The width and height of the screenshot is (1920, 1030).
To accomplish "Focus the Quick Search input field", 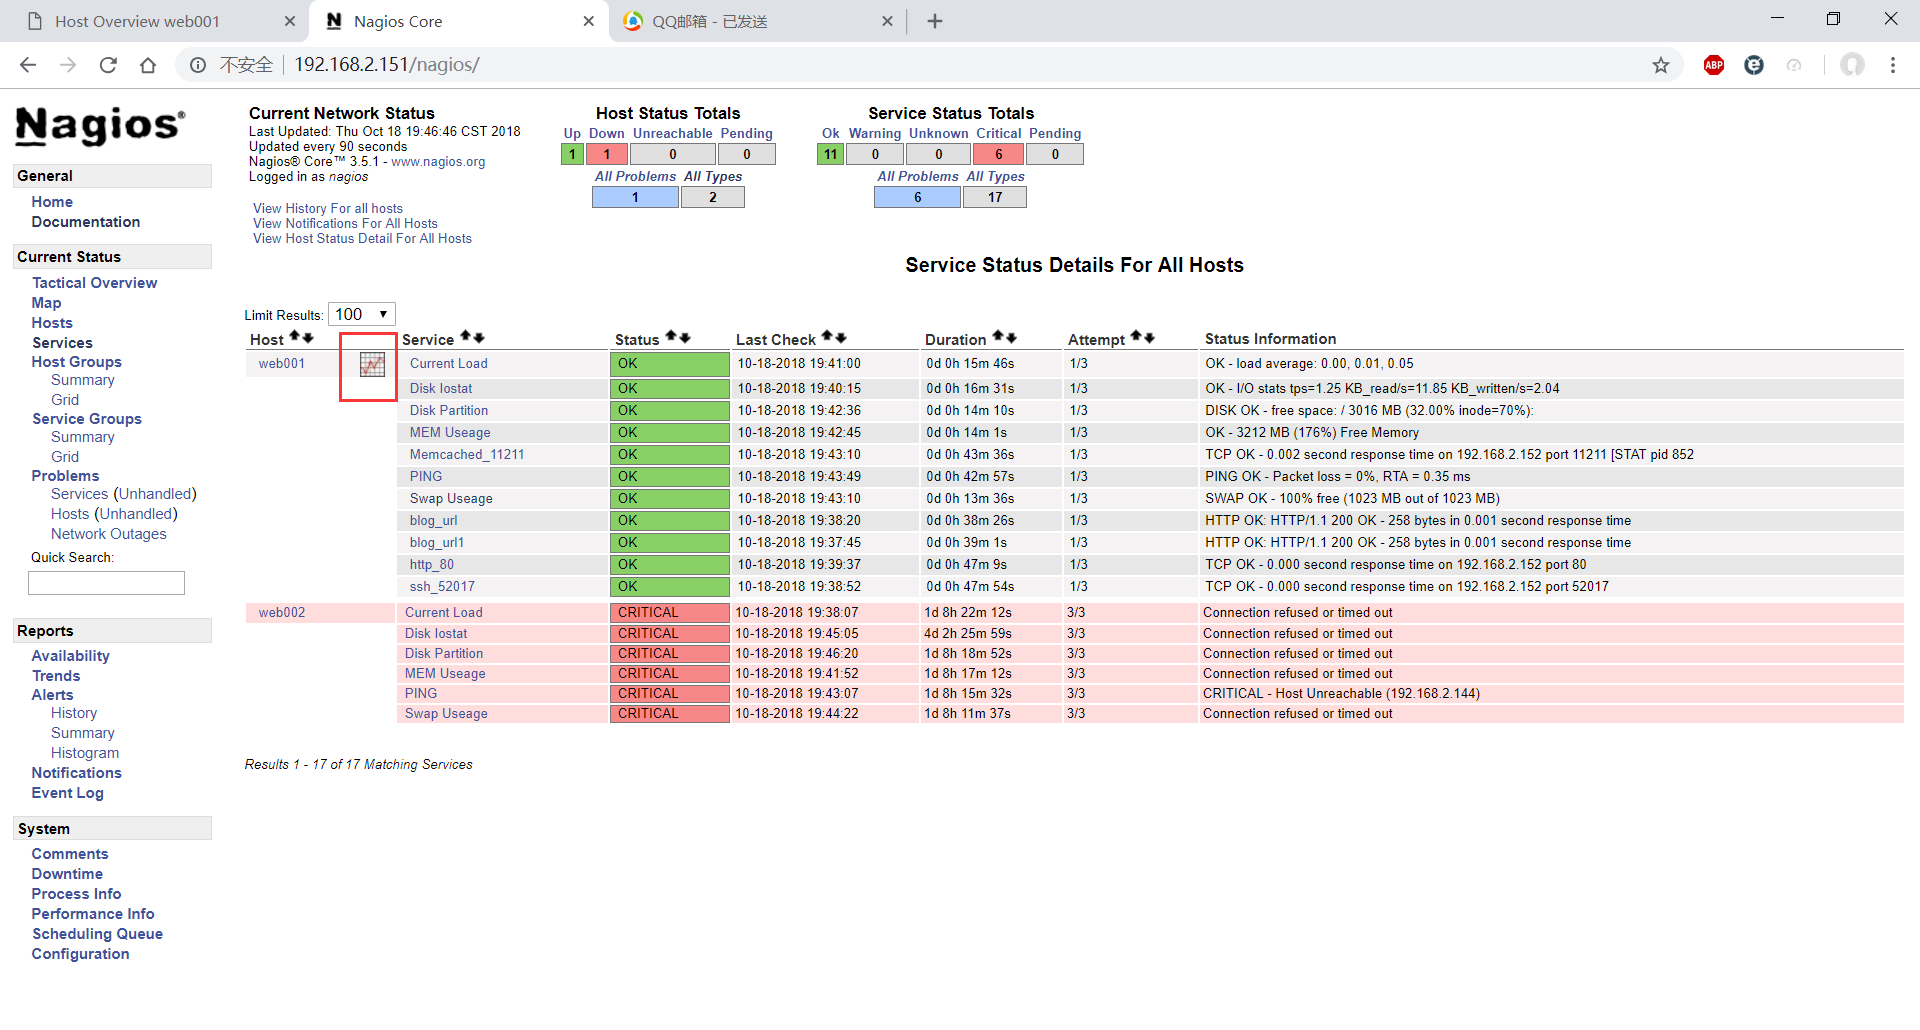I will pos(106,583).
